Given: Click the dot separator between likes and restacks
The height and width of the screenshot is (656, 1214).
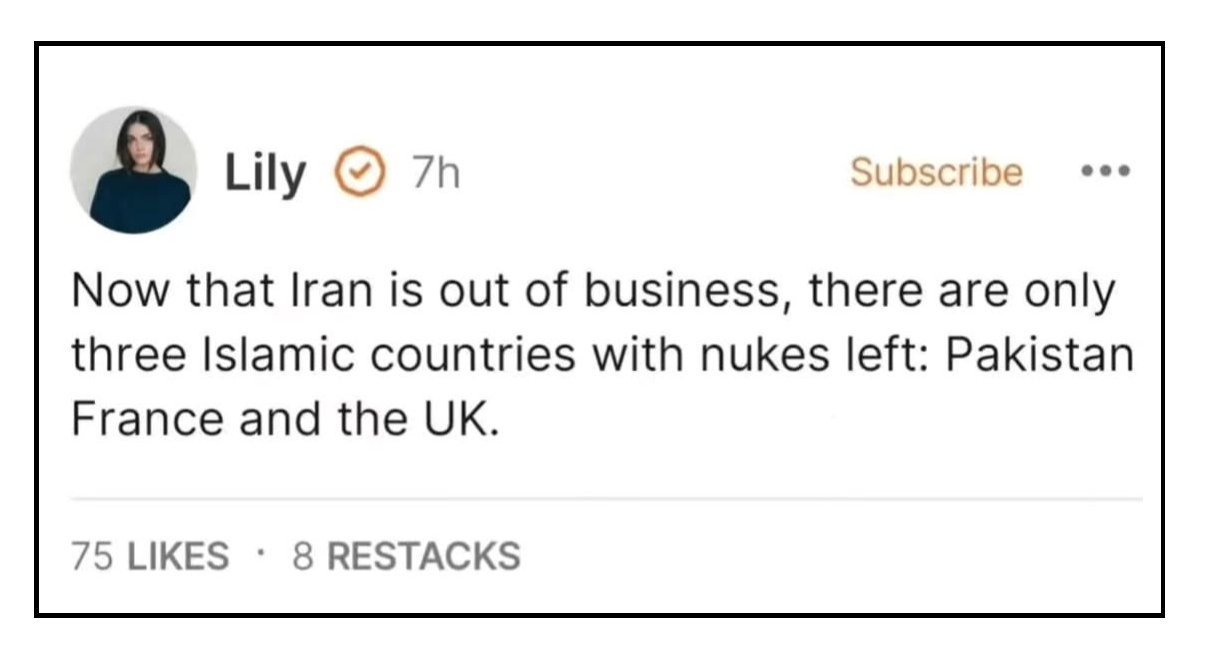Looking at the screenshot, I should 261,553.
